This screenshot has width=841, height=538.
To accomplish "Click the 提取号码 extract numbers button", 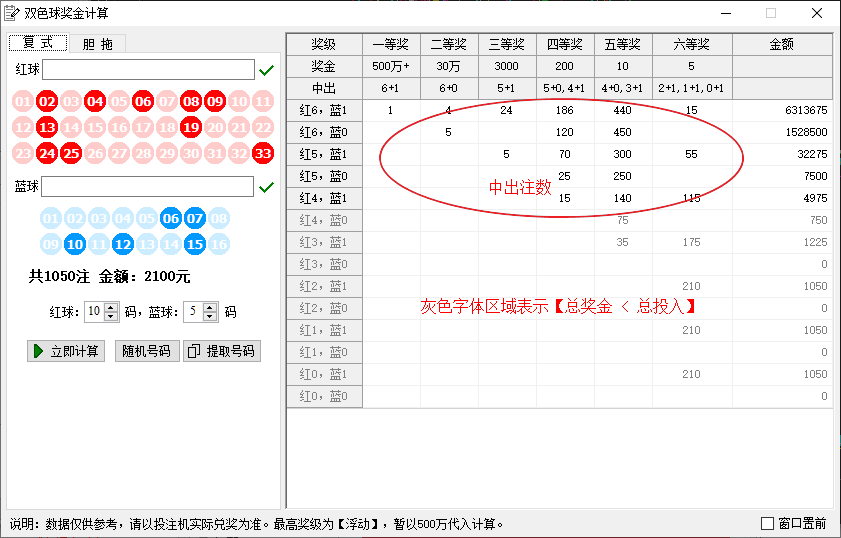I will tap(222, 351).
